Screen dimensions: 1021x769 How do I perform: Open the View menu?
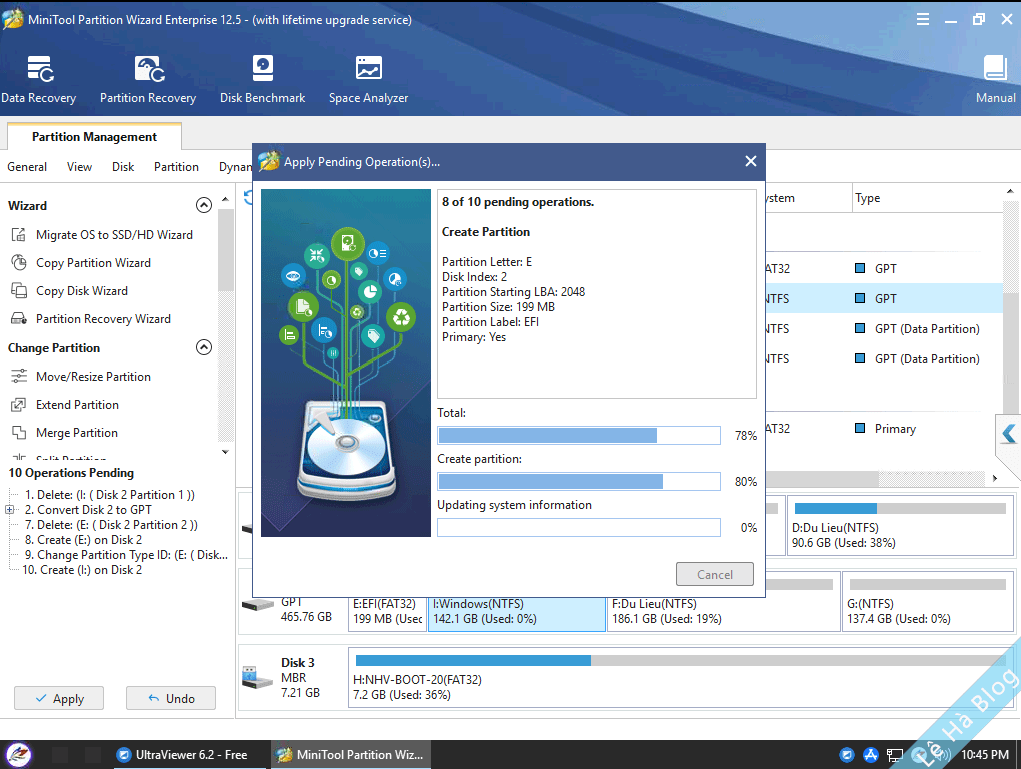pos(79,167)
